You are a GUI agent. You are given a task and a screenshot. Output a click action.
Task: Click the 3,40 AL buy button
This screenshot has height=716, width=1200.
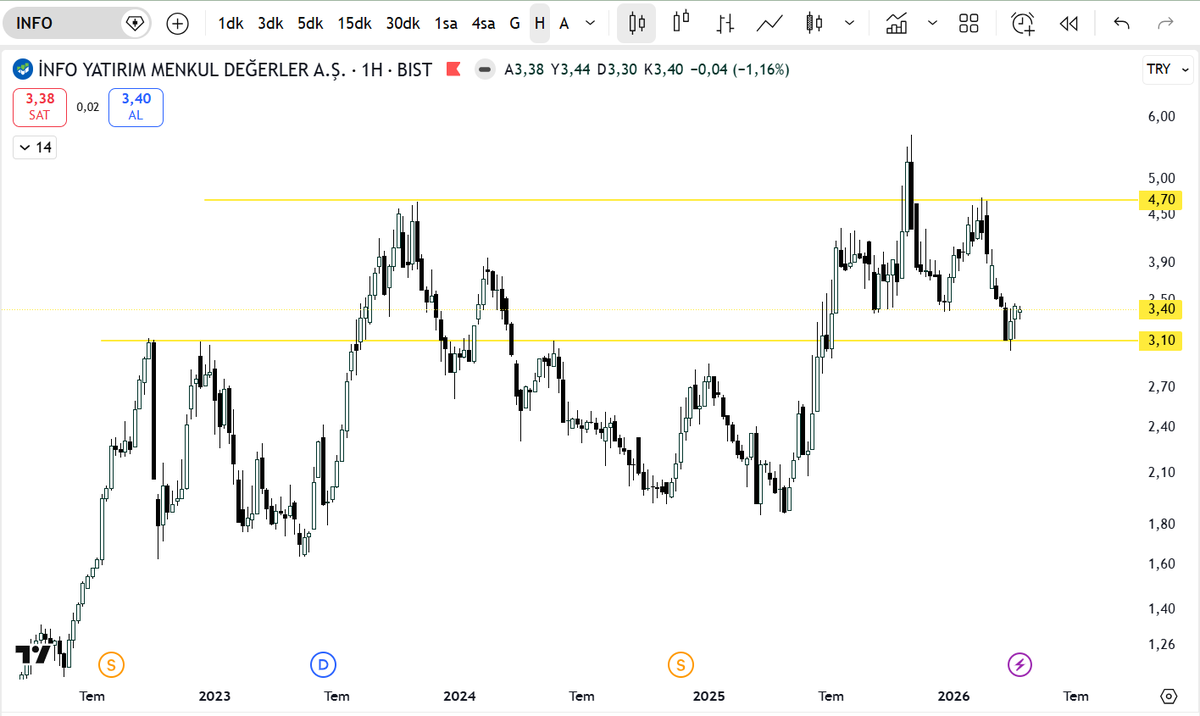click(x=136, y=106)
